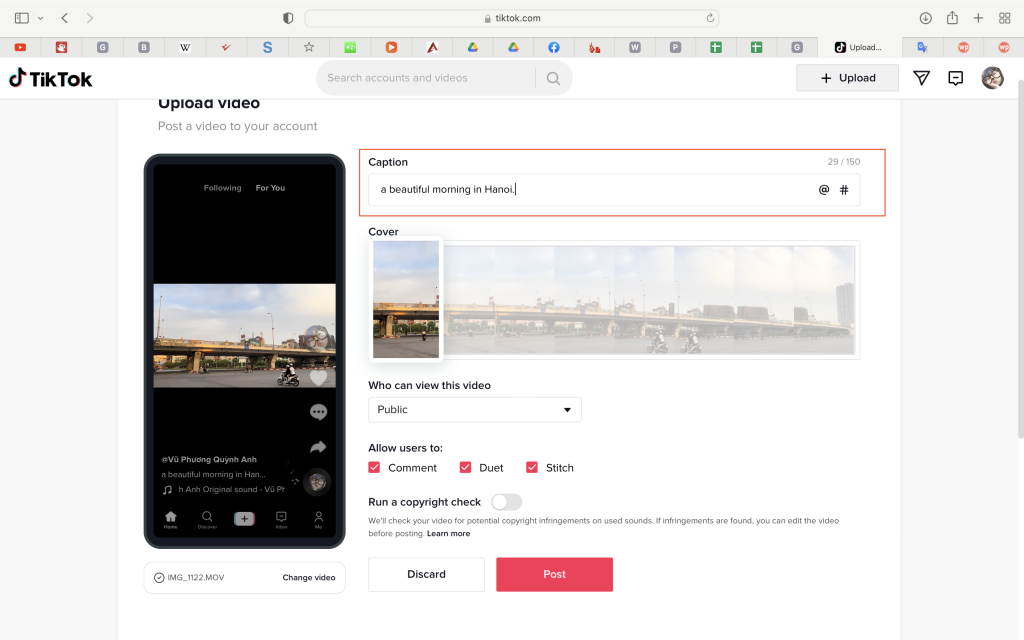Viewport: 1024px width, 640px height.
Task: Click the @Vũ Phương Quỳnh Anh username
Action: (x=209, y=459)
